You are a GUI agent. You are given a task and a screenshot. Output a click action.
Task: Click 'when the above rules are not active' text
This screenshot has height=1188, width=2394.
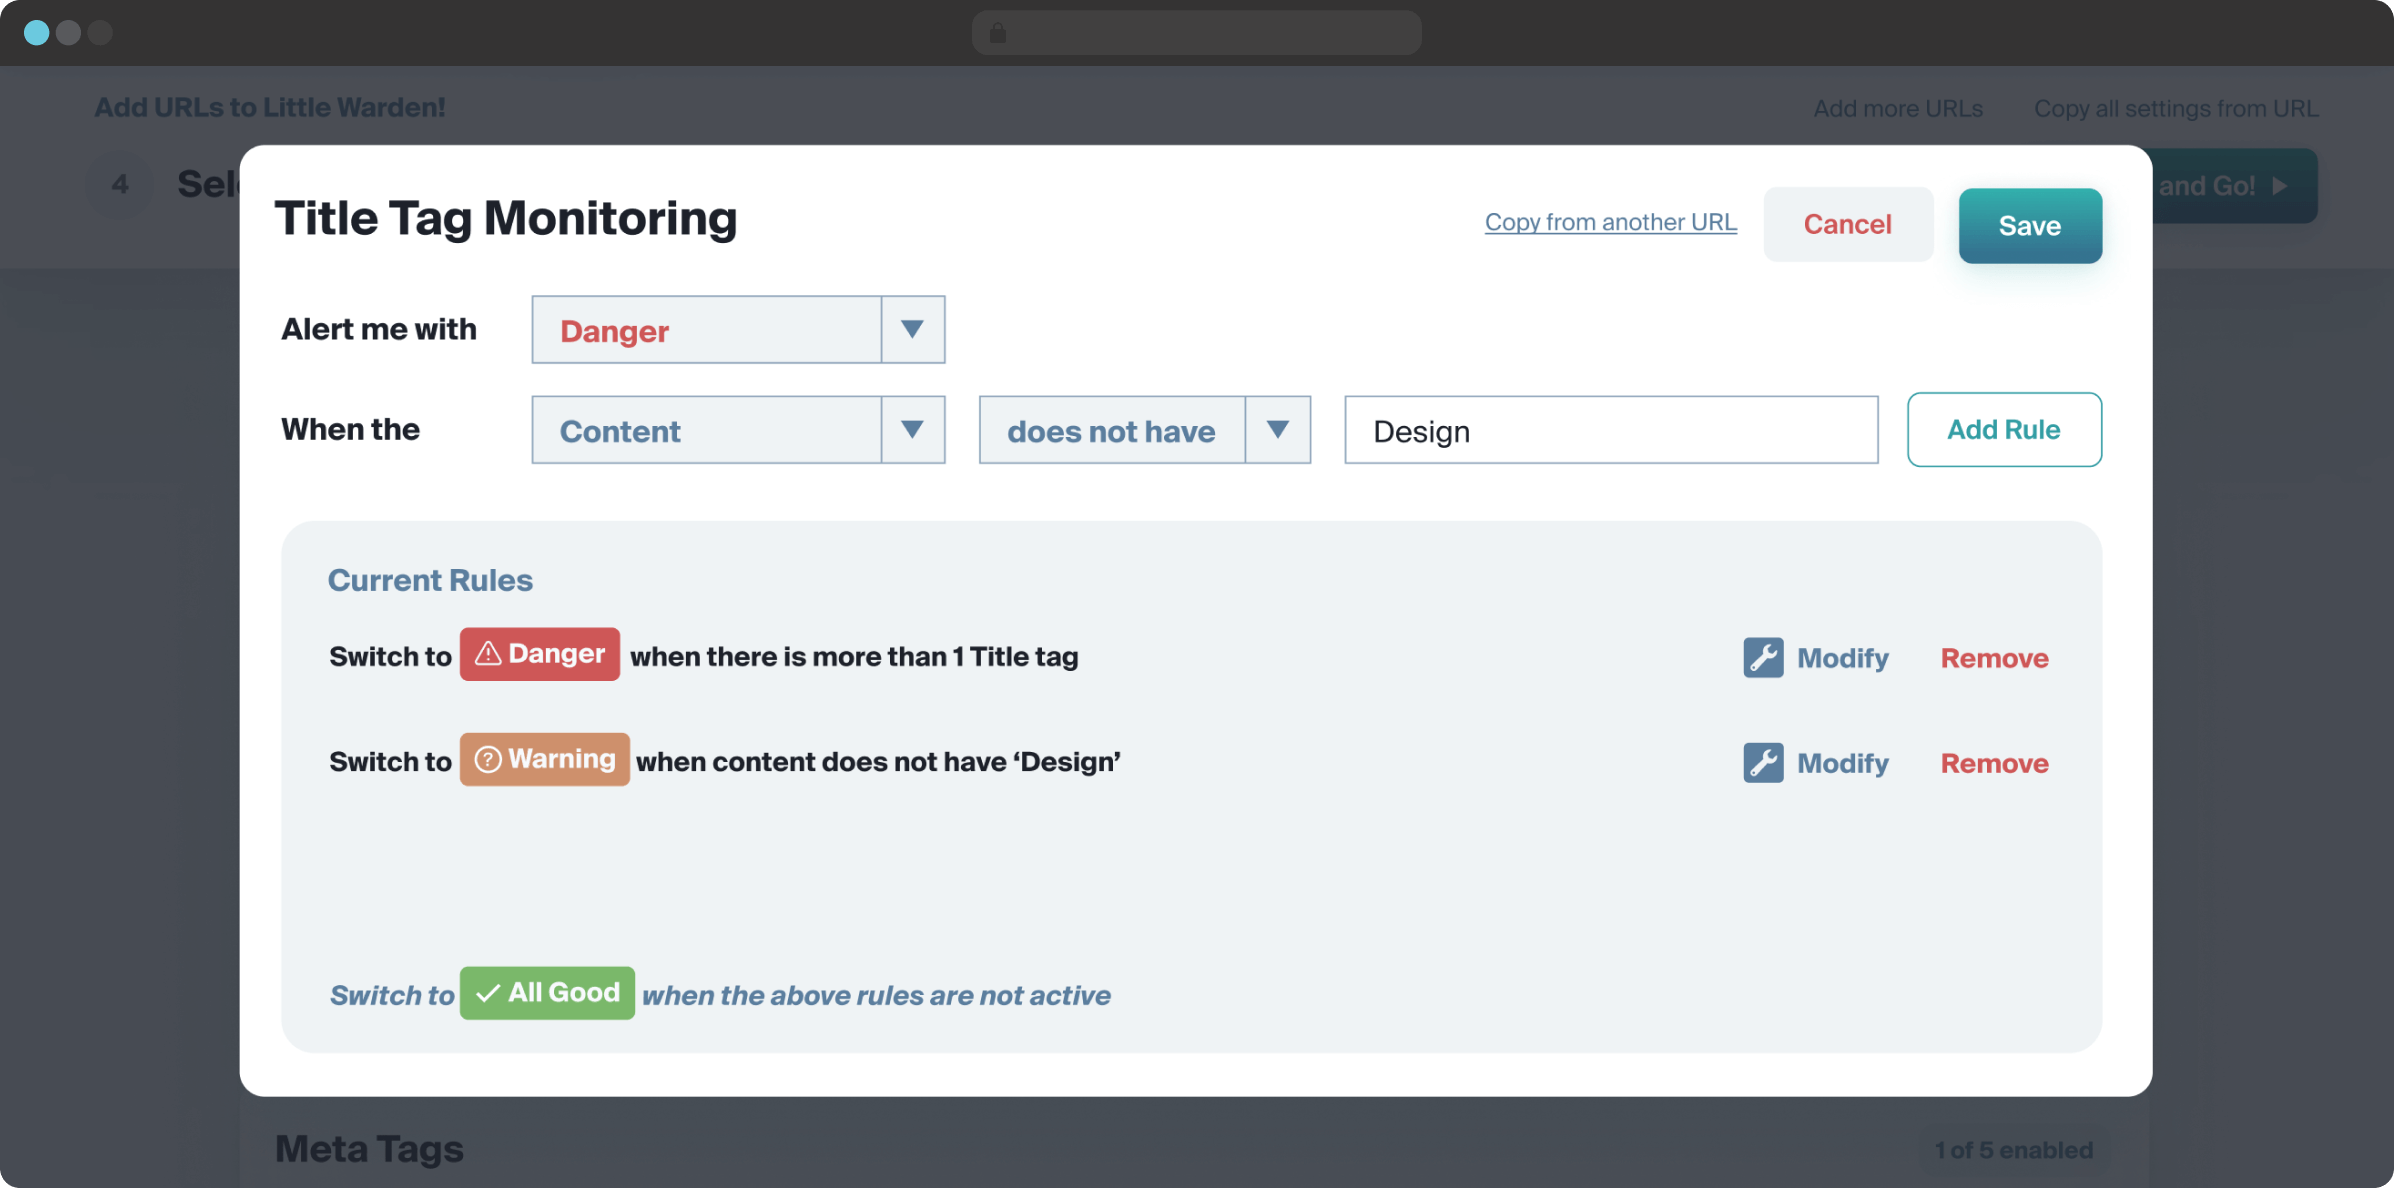[876, 995]
